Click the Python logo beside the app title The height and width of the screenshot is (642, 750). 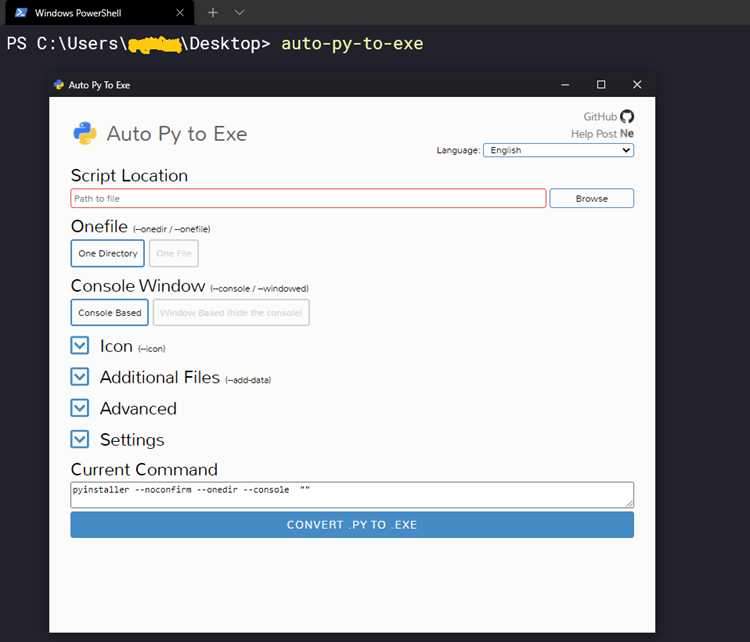(x=85, y=133)
